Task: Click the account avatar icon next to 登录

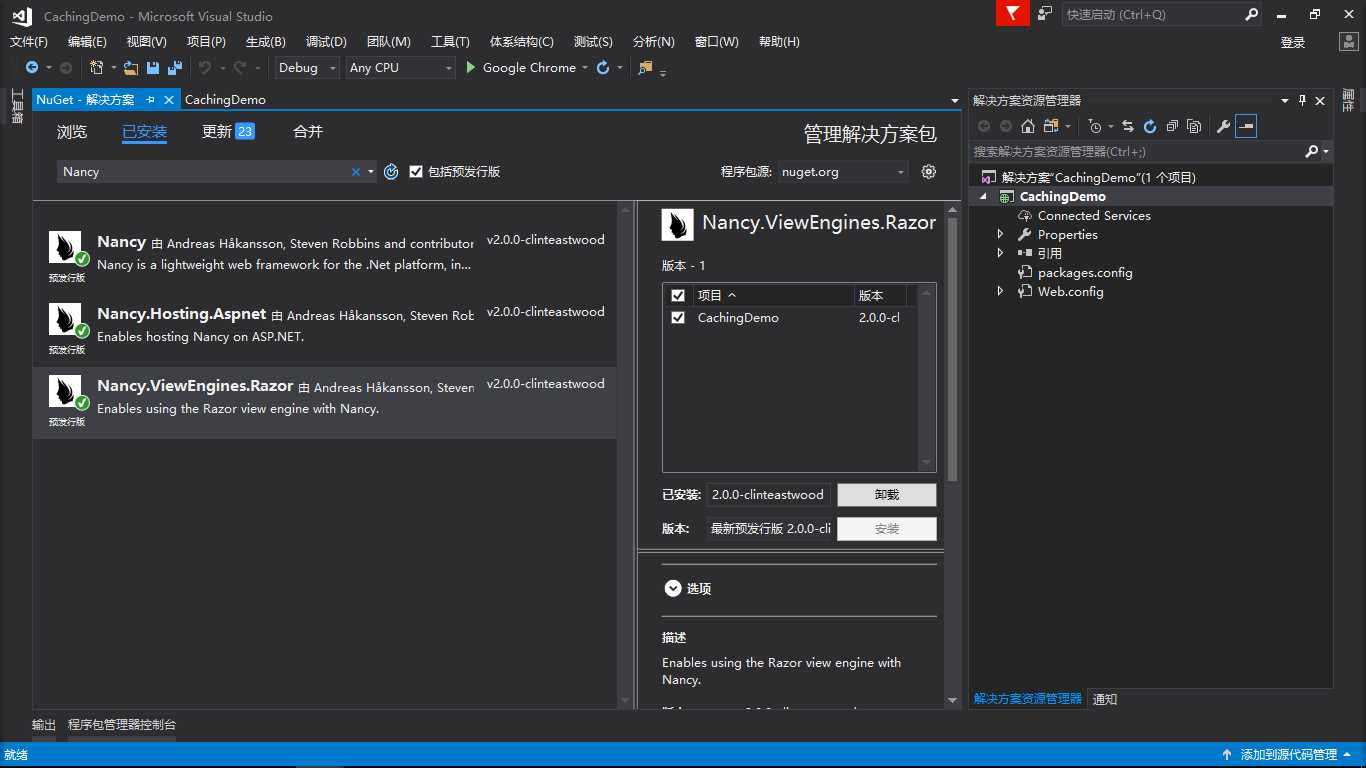Action: click(1347, 42)
